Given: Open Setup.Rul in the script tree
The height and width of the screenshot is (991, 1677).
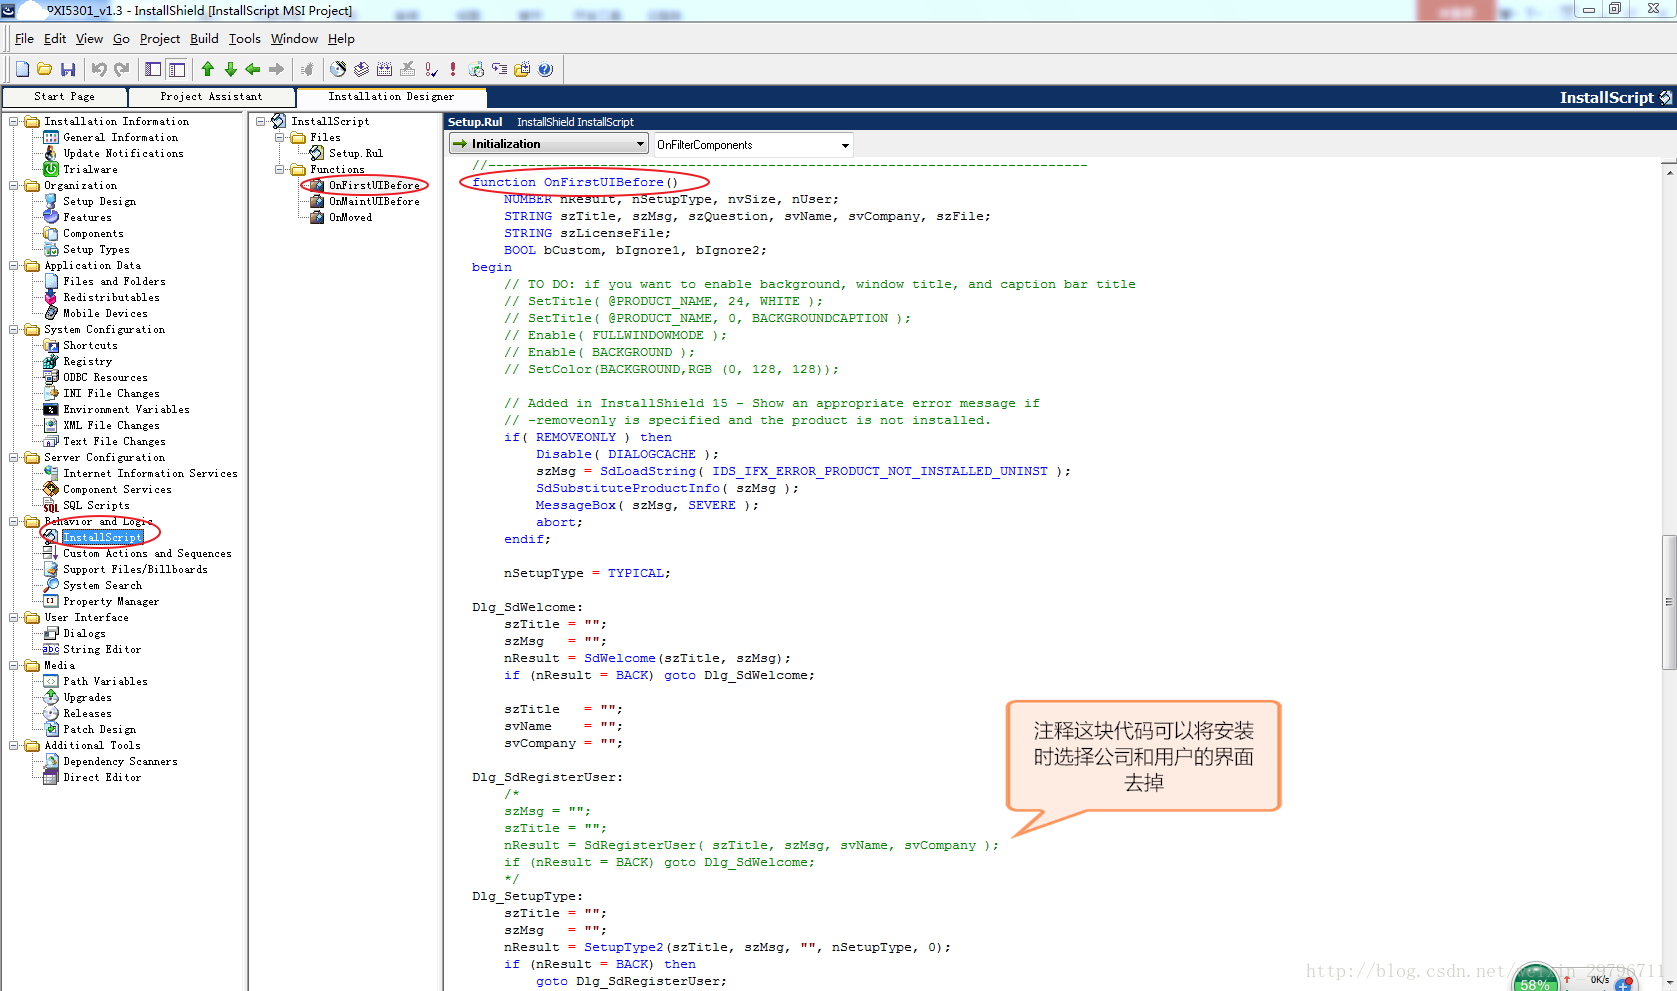Looking at the screenshot, I should pyautogui.click(x=356, y=153).
